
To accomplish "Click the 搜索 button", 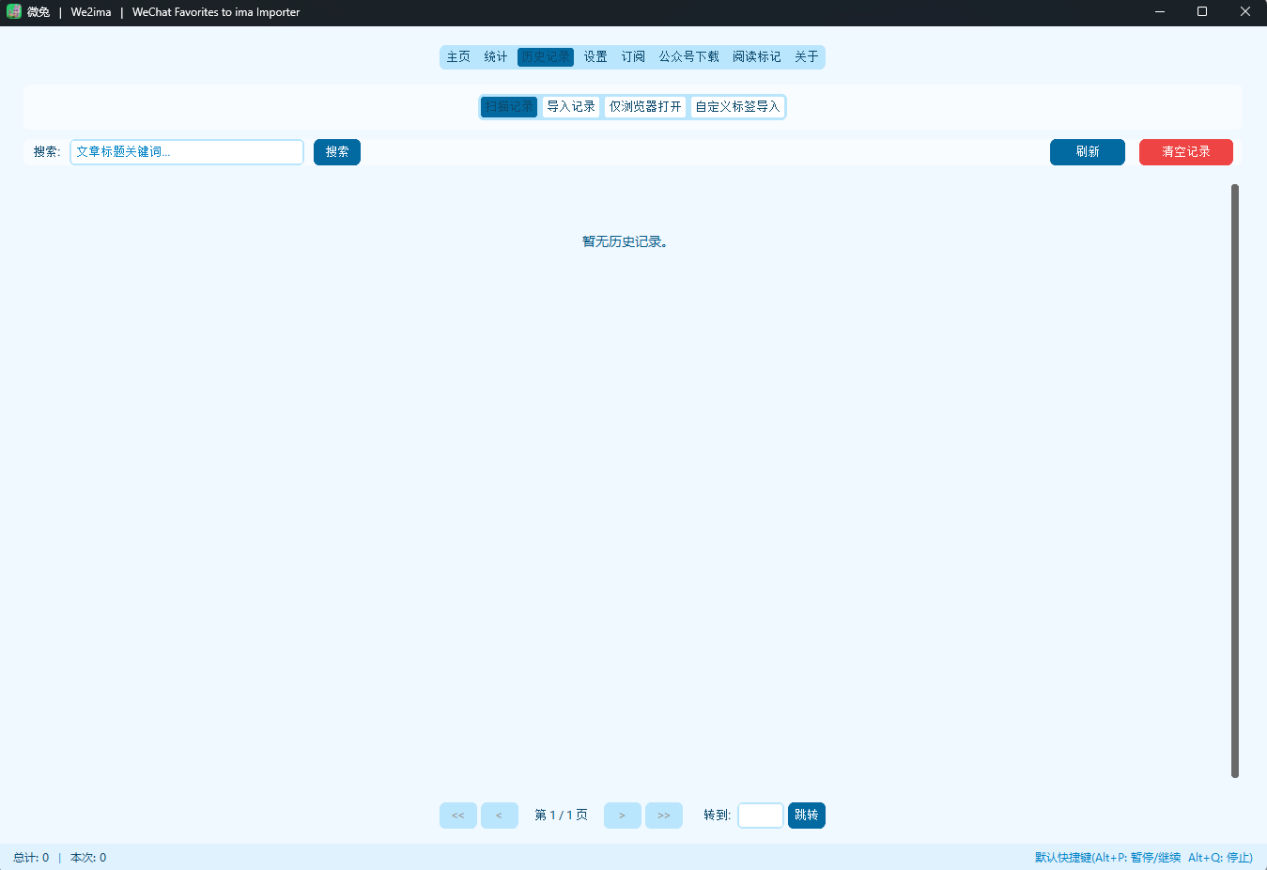I will click(337, 152).
